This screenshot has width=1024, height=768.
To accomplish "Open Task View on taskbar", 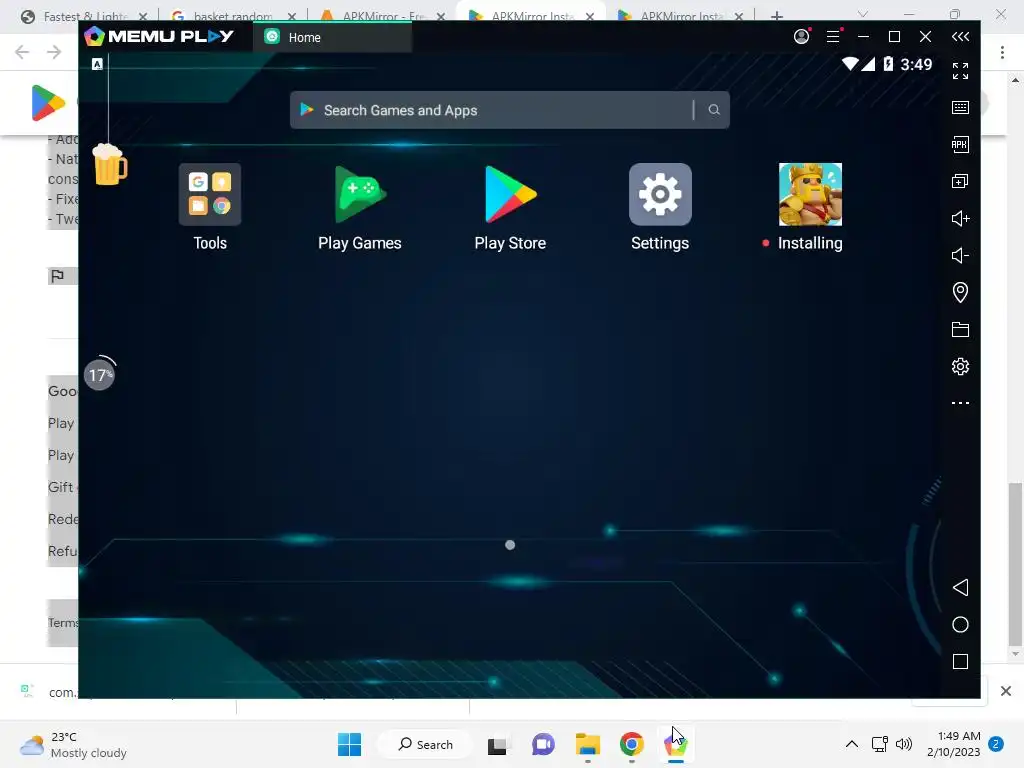I will (x=498, y=744).
